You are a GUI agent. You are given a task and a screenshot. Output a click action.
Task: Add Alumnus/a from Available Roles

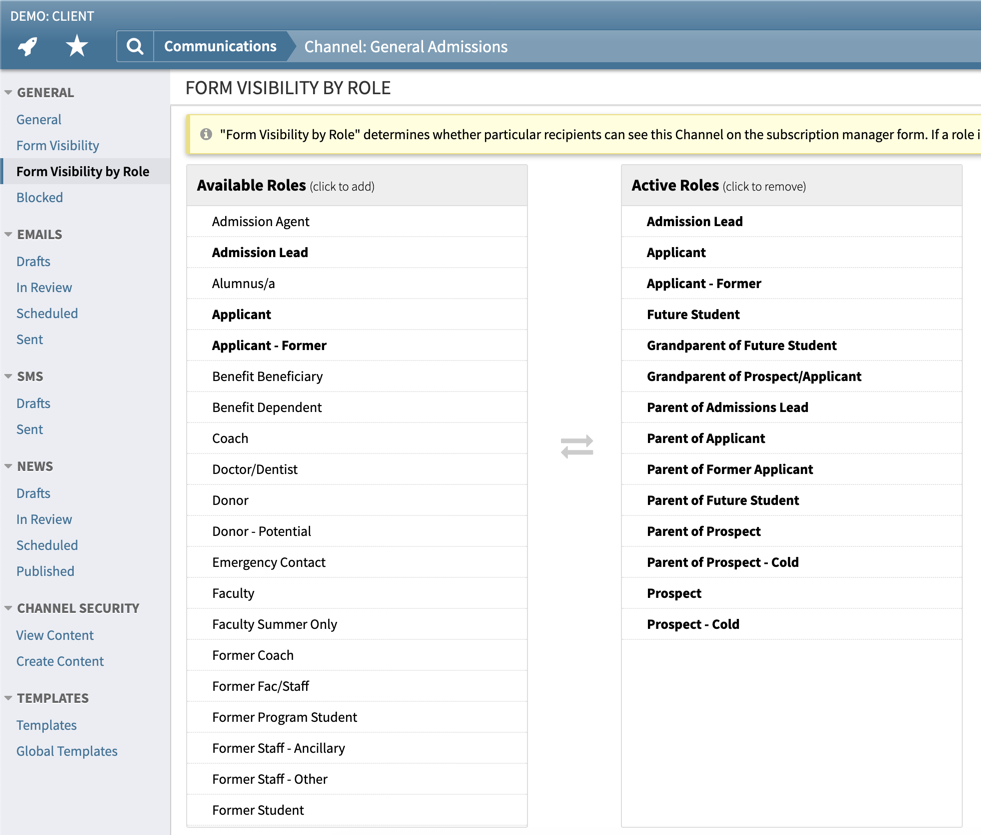[243, 283]
